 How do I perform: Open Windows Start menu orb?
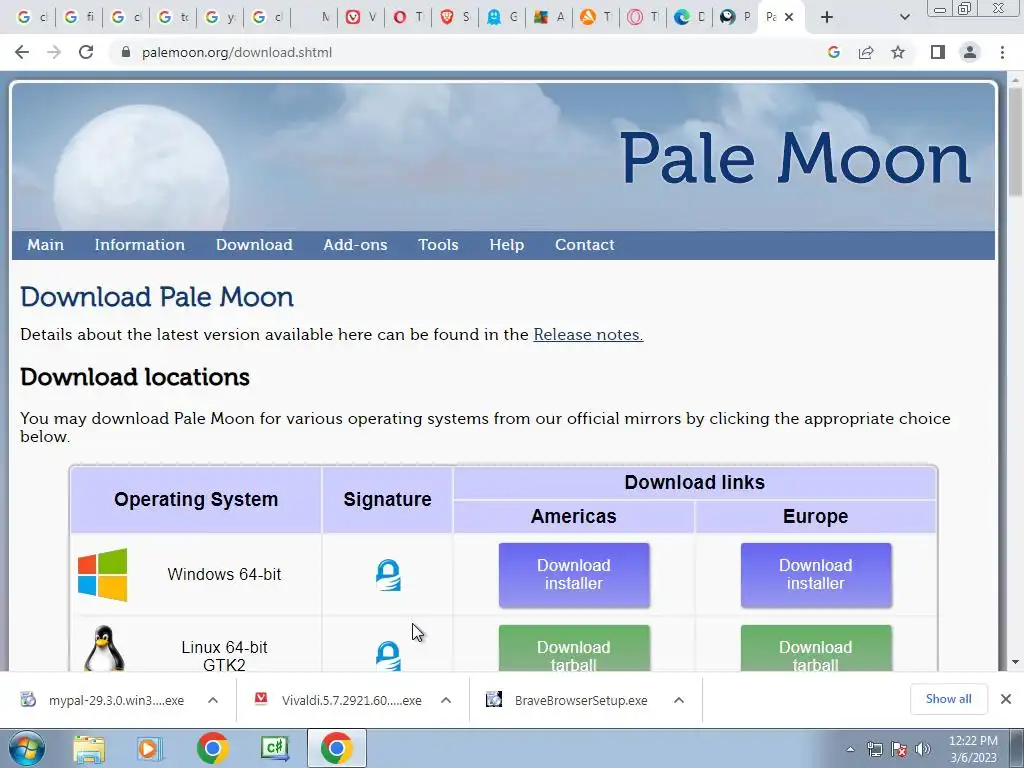[x=26, y=748]
